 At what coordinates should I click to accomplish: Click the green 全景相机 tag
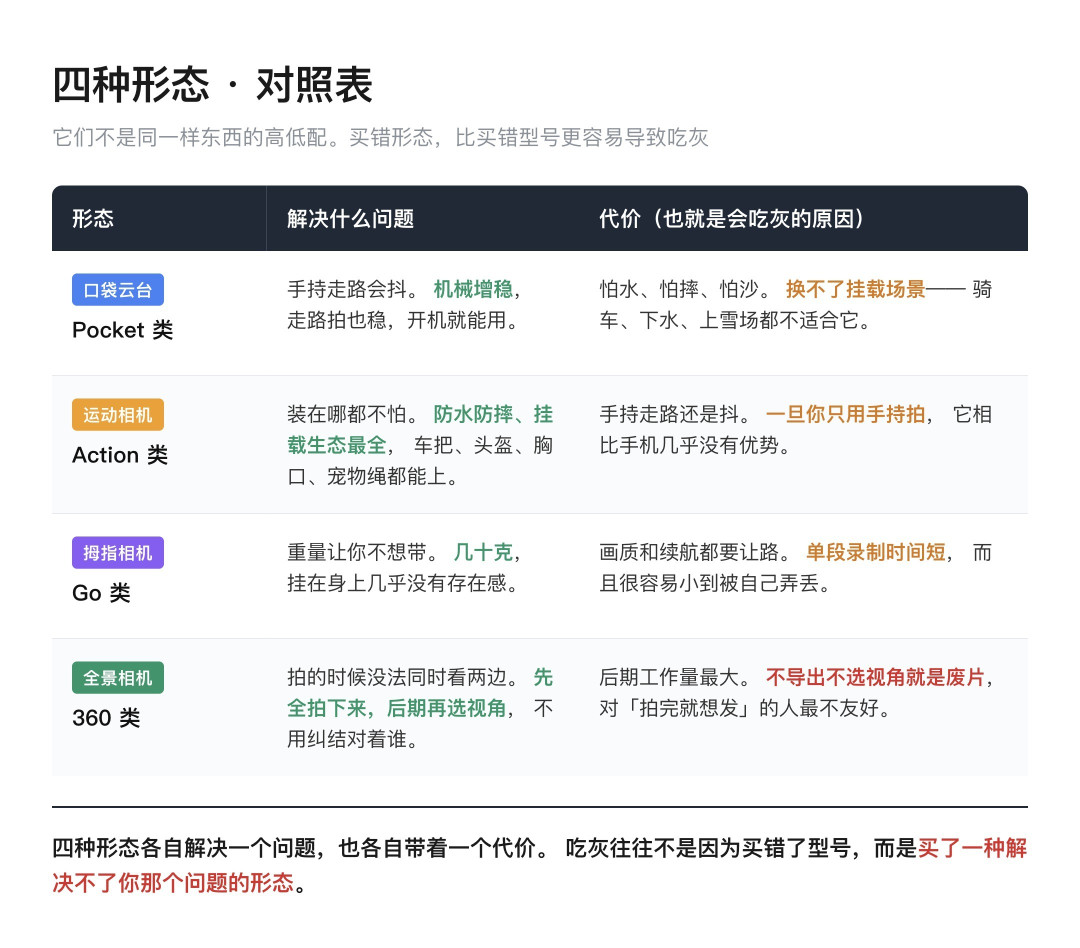coord(118,678)
